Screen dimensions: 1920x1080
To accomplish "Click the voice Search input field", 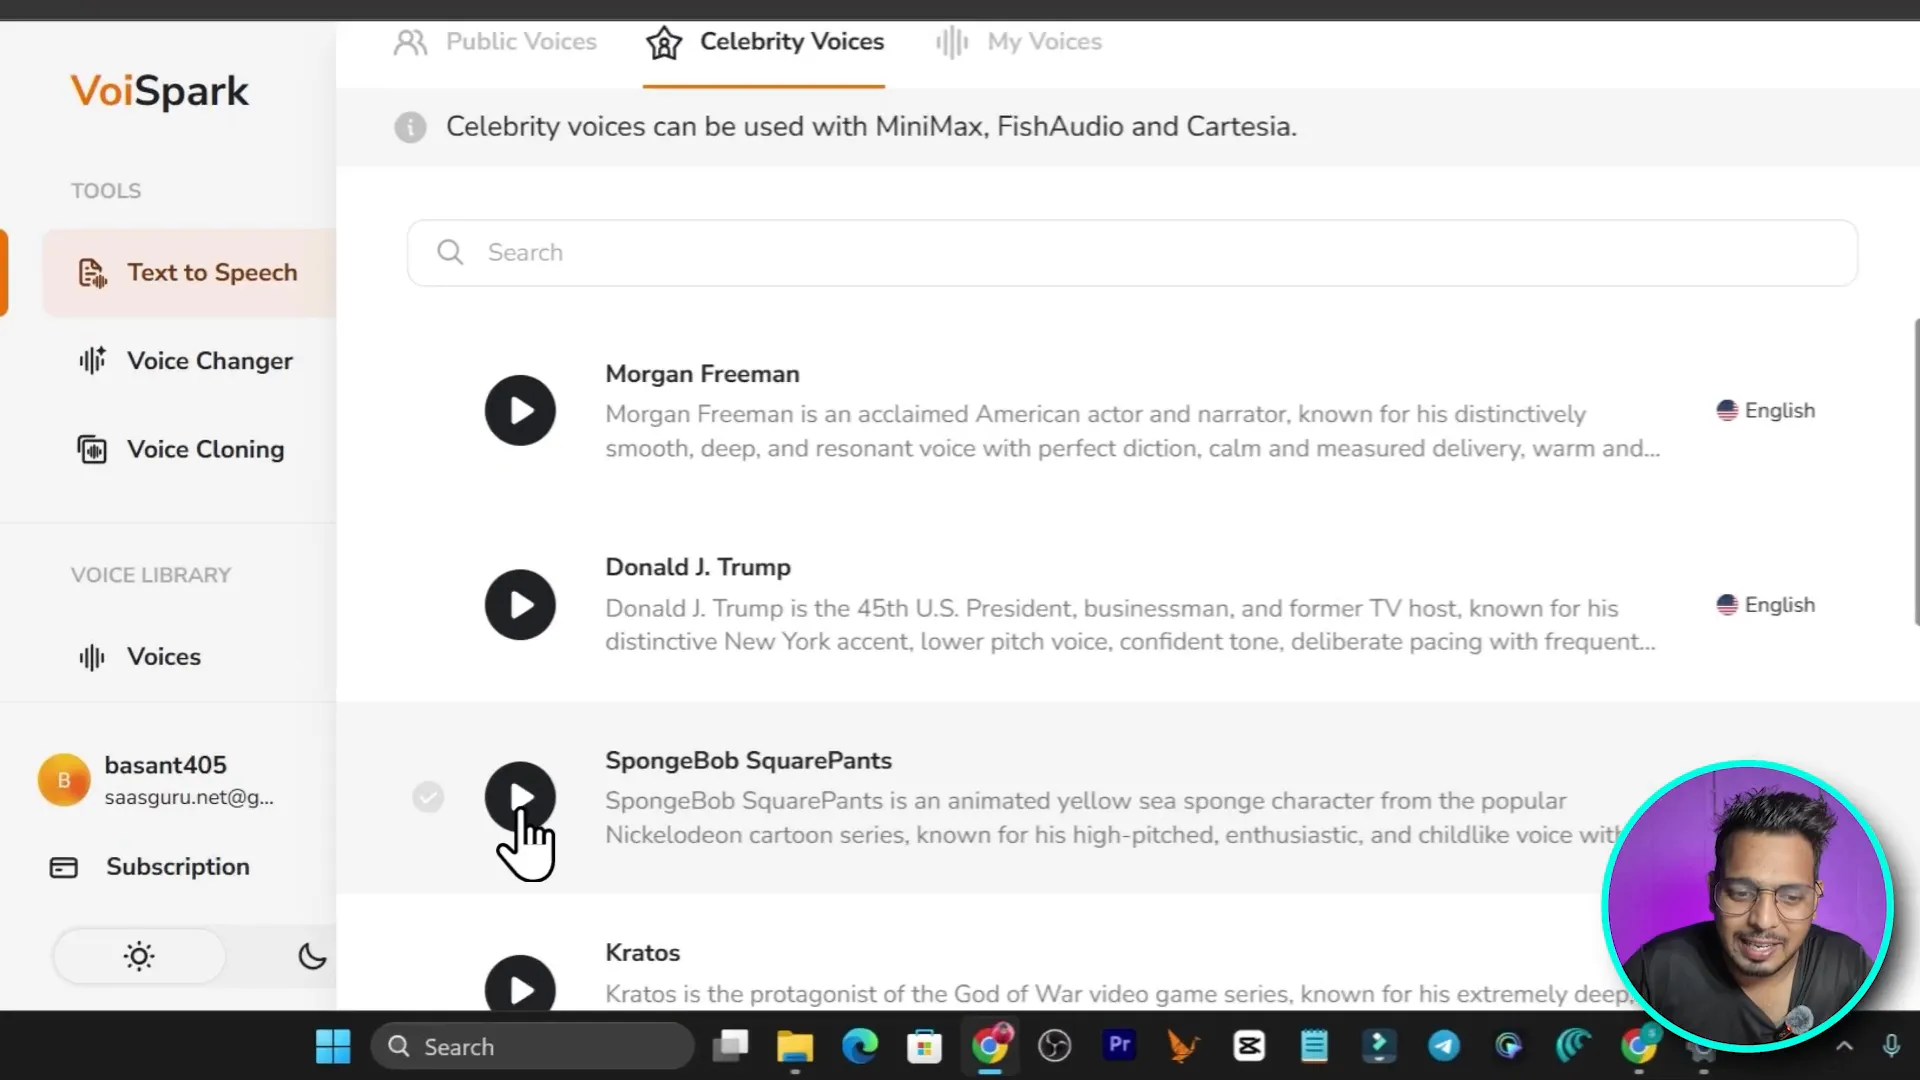I will [1130, 253].
